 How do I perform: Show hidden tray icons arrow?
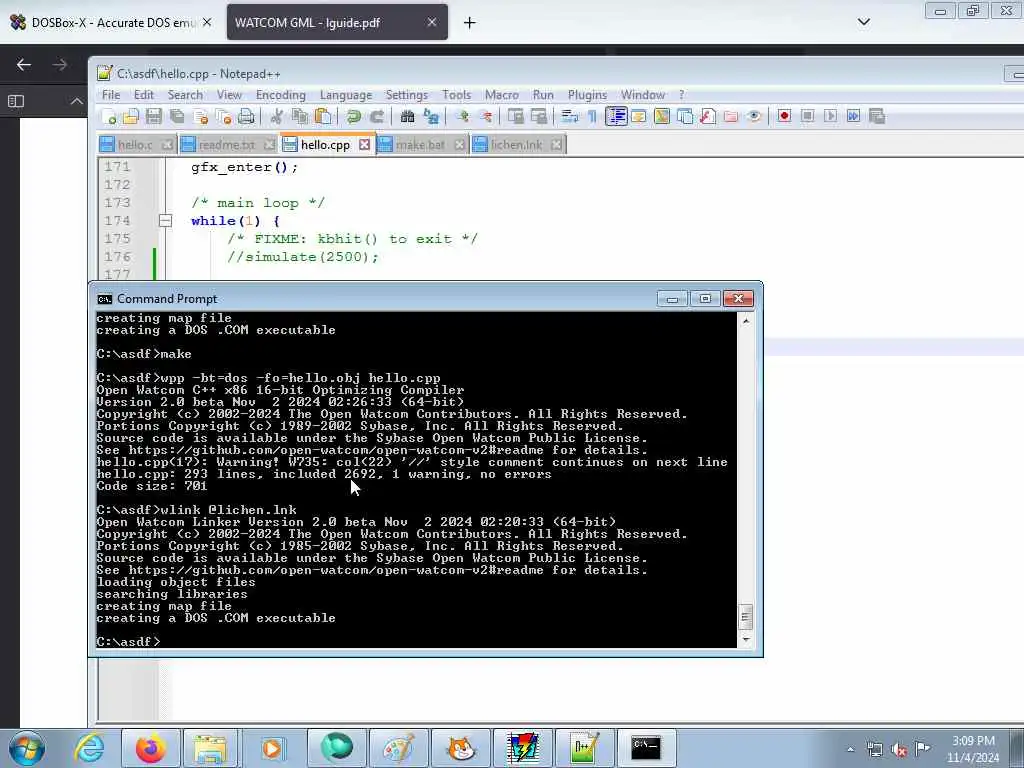(850, 749)
